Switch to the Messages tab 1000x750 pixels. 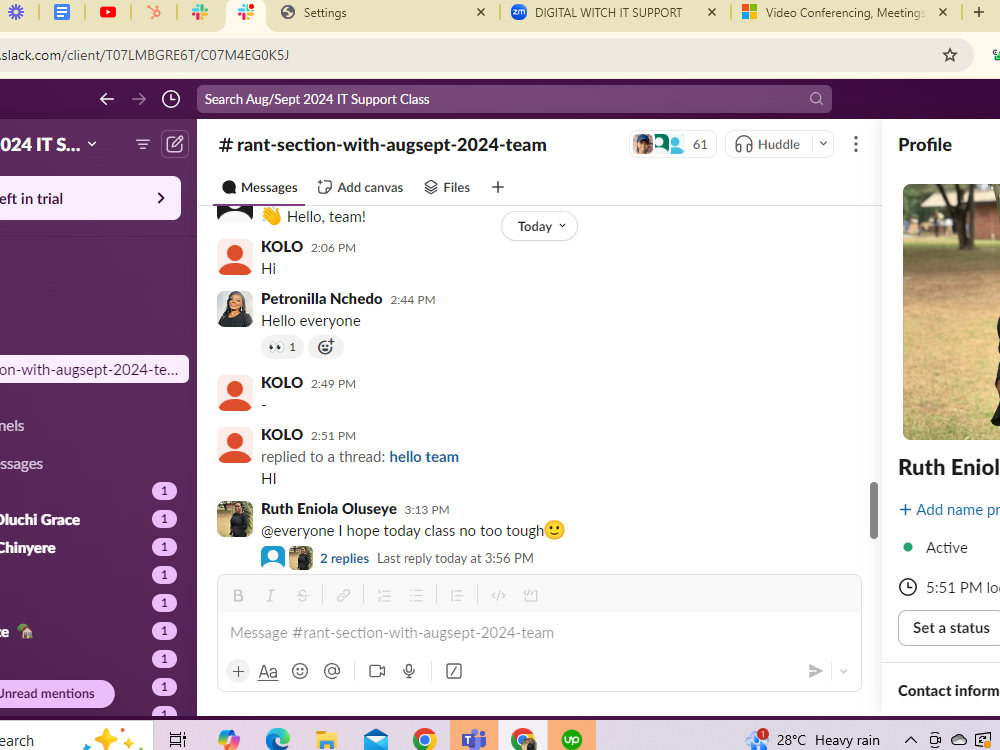pyautogui.click(x=259, y=188)
